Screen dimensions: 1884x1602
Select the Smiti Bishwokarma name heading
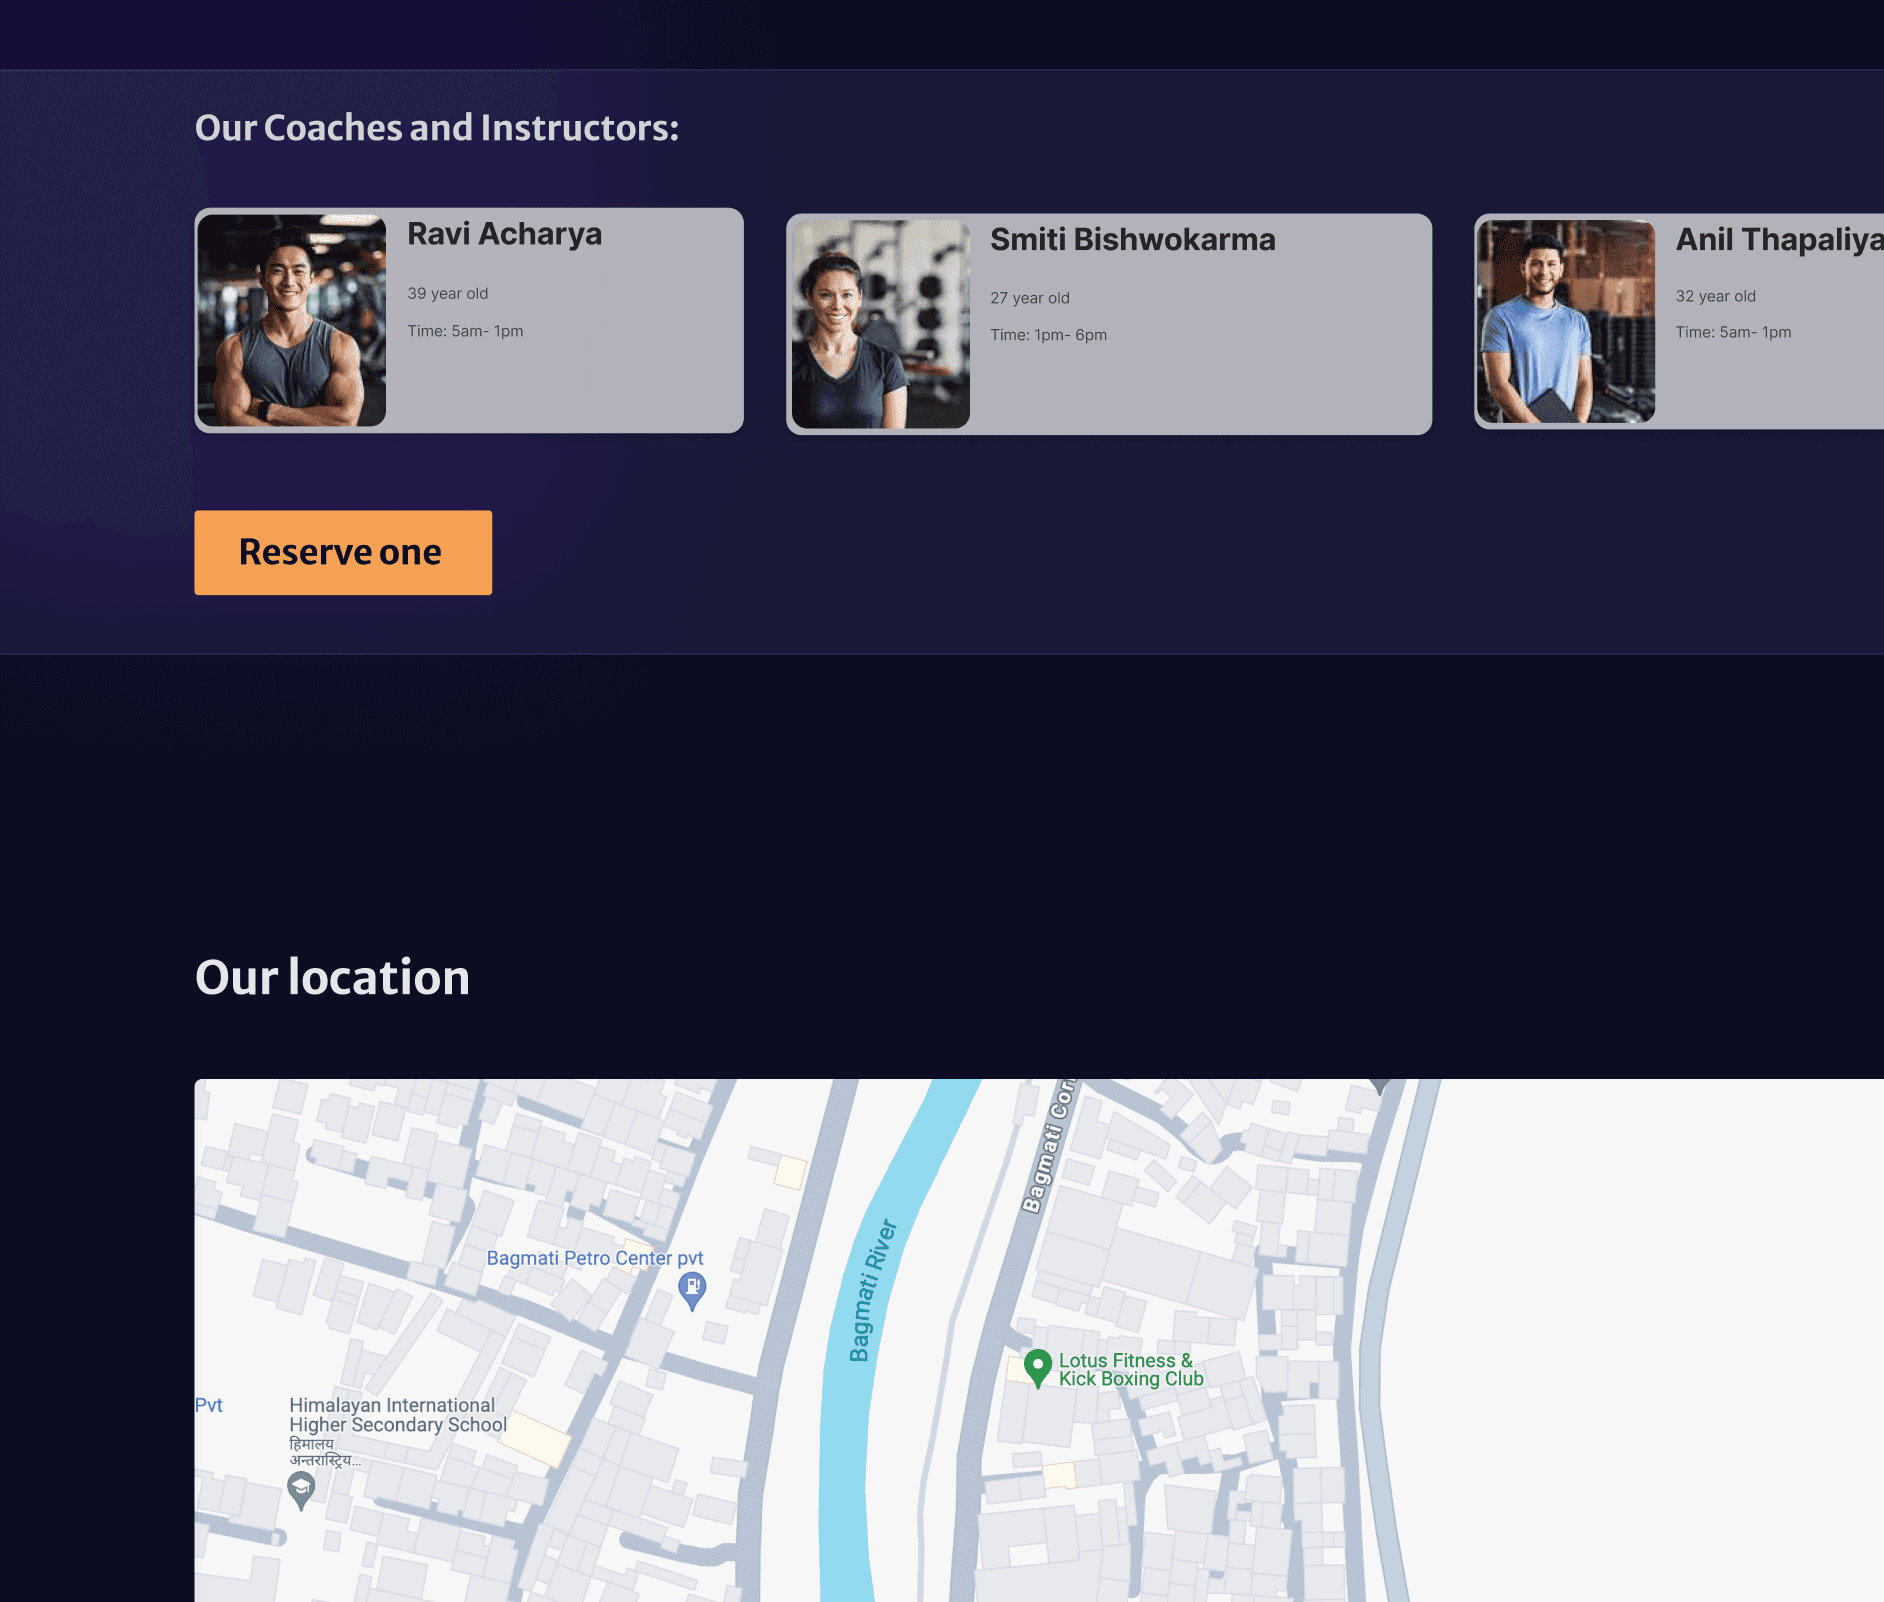(x=1132, y=240)
